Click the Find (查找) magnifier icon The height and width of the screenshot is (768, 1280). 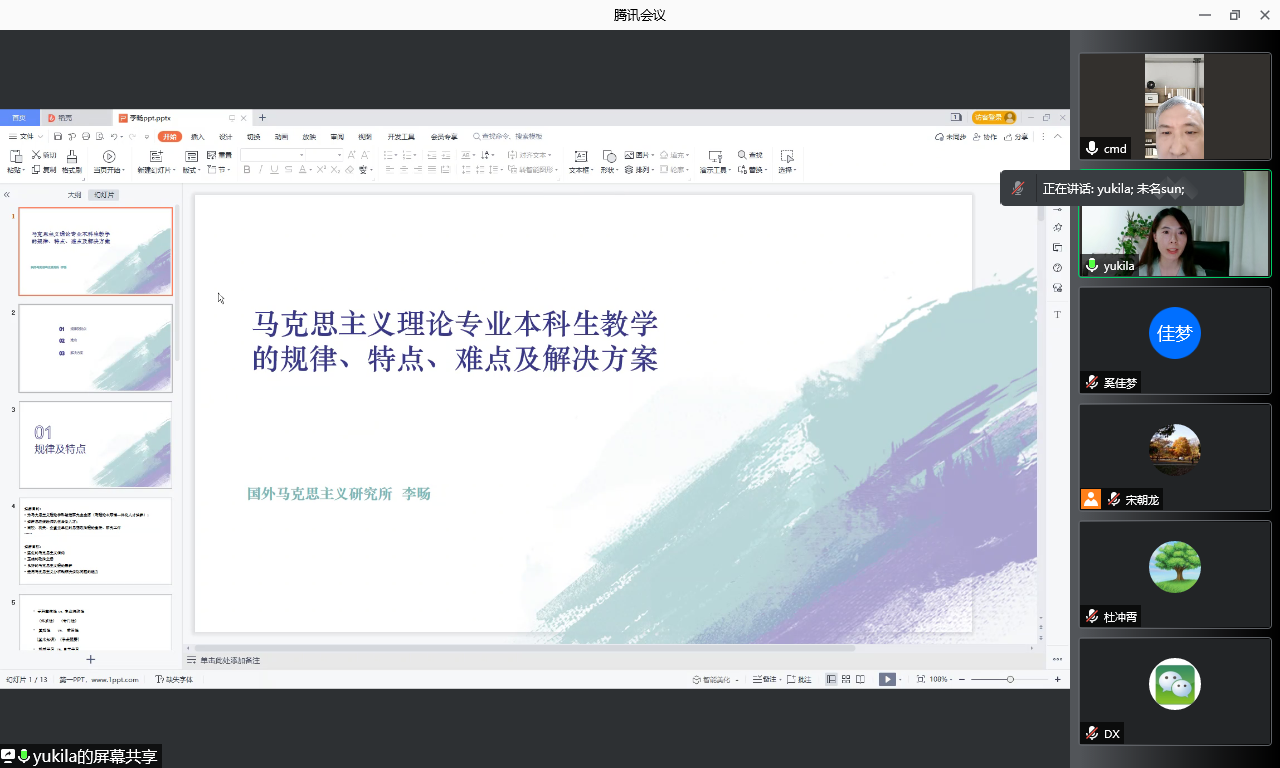tap(743, 155)
